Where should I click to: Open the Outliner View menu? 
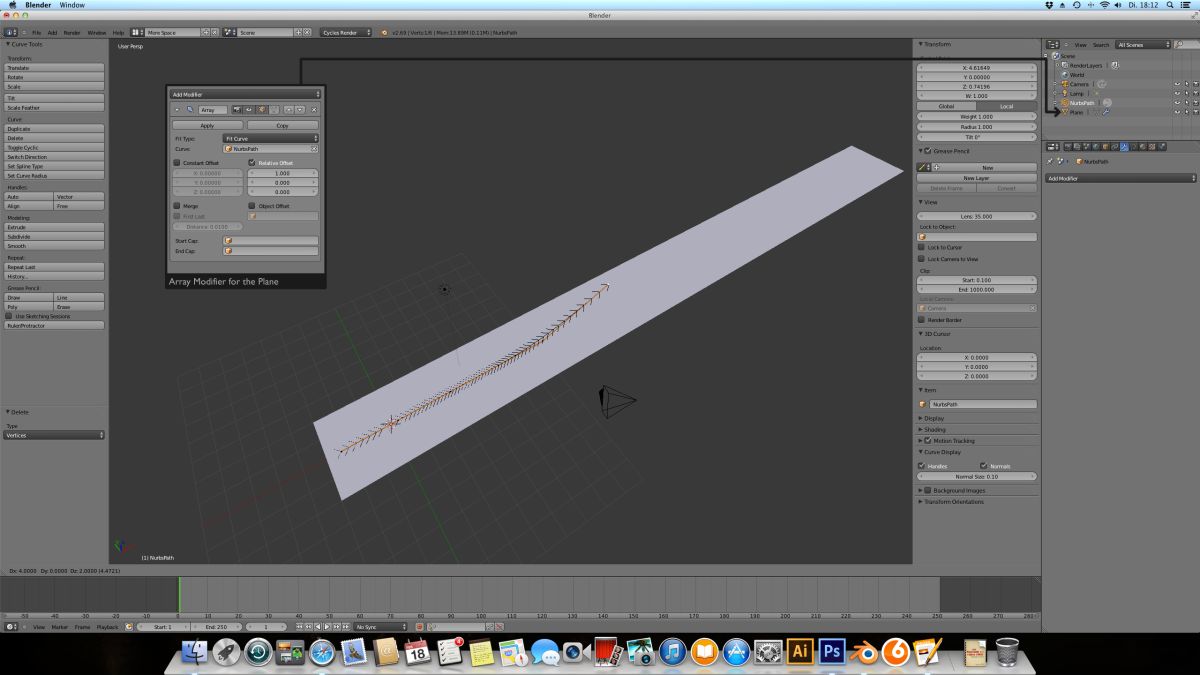click(1080, 45)
